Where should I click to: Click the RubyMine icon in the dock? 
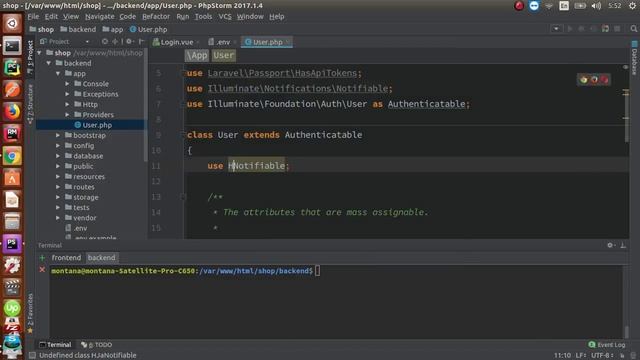[12, 133]
